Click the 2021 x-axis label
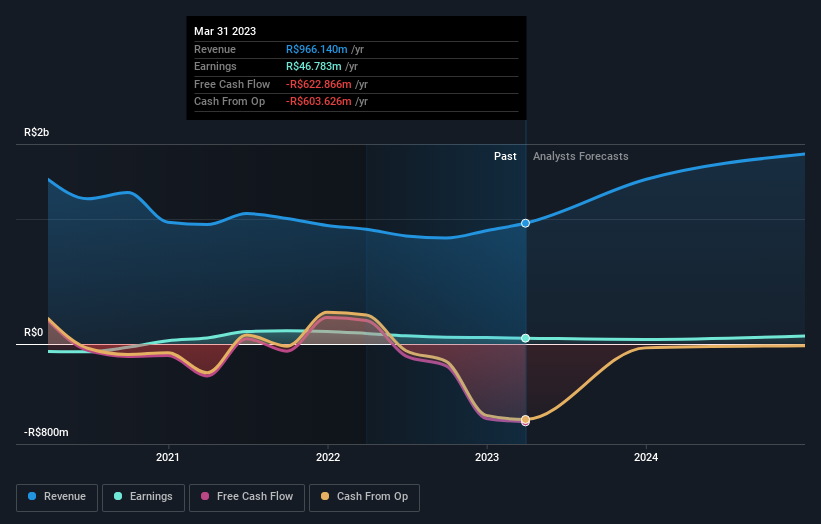Image resolution: width=821 pixels, height=524 pixels. pyautogui.click(x=168, y=458)
